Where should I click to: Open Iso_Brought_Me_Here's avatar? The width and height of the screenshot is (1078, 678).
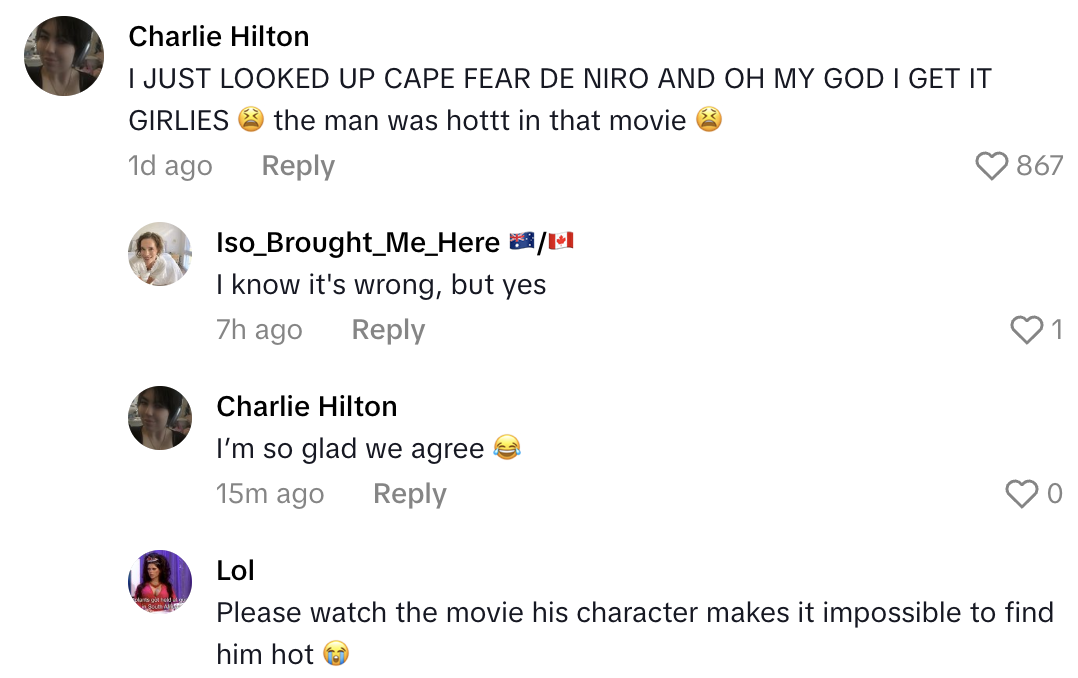tap(159, 254)
